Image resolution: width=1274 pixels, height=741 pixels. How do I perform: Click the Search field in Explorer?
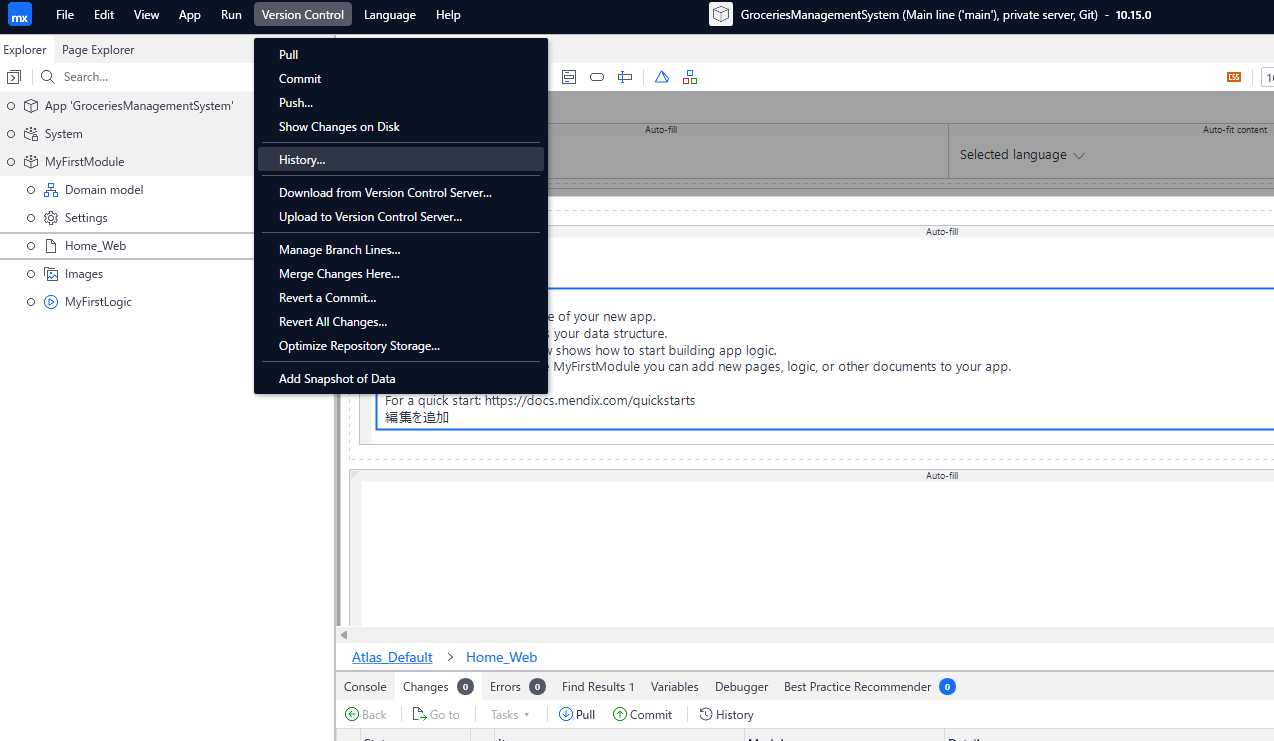120,76
